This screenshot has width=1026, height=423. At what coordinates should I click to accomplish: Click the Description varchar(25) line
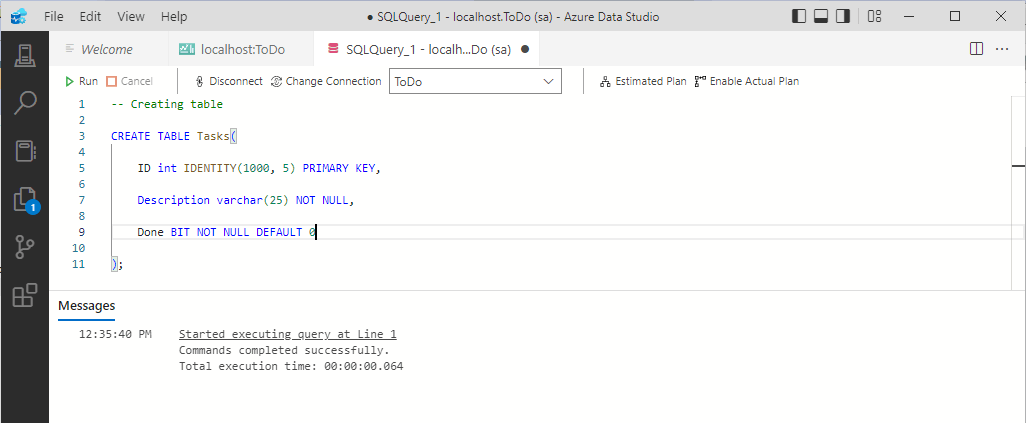click(x=246, y=200)
